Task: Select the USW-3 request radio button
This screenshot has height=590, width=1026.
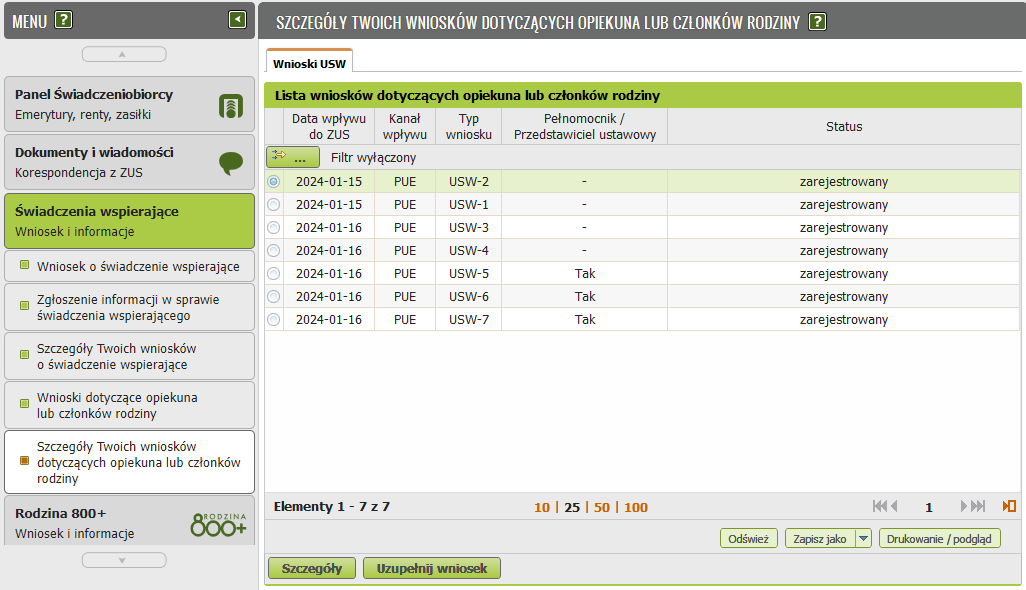Action: pyautogui.click(x=274, y=228)
